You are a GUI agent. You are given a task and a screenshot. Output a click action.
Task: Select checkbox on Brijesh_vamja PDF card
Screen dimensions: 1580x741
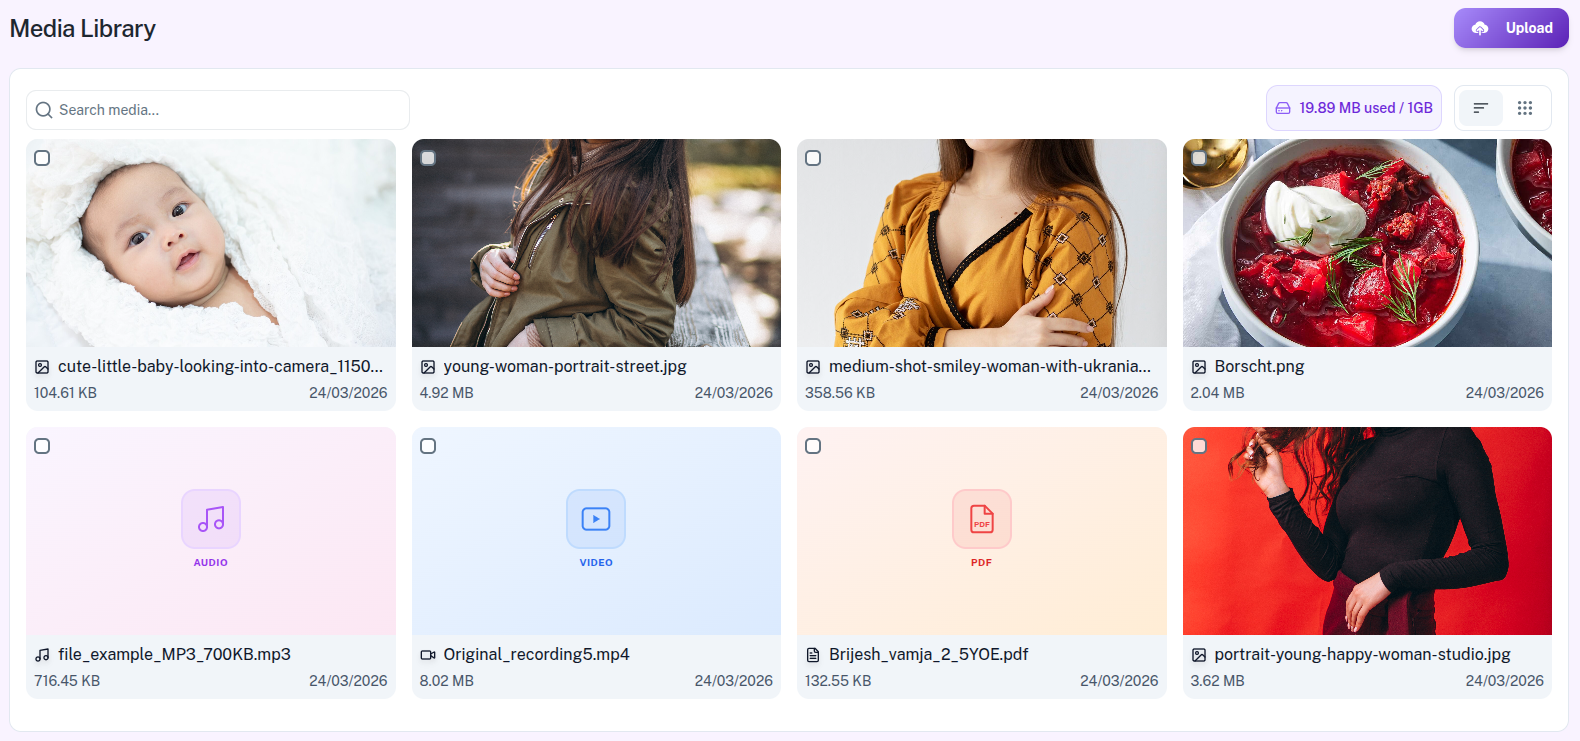coord(813,446)
